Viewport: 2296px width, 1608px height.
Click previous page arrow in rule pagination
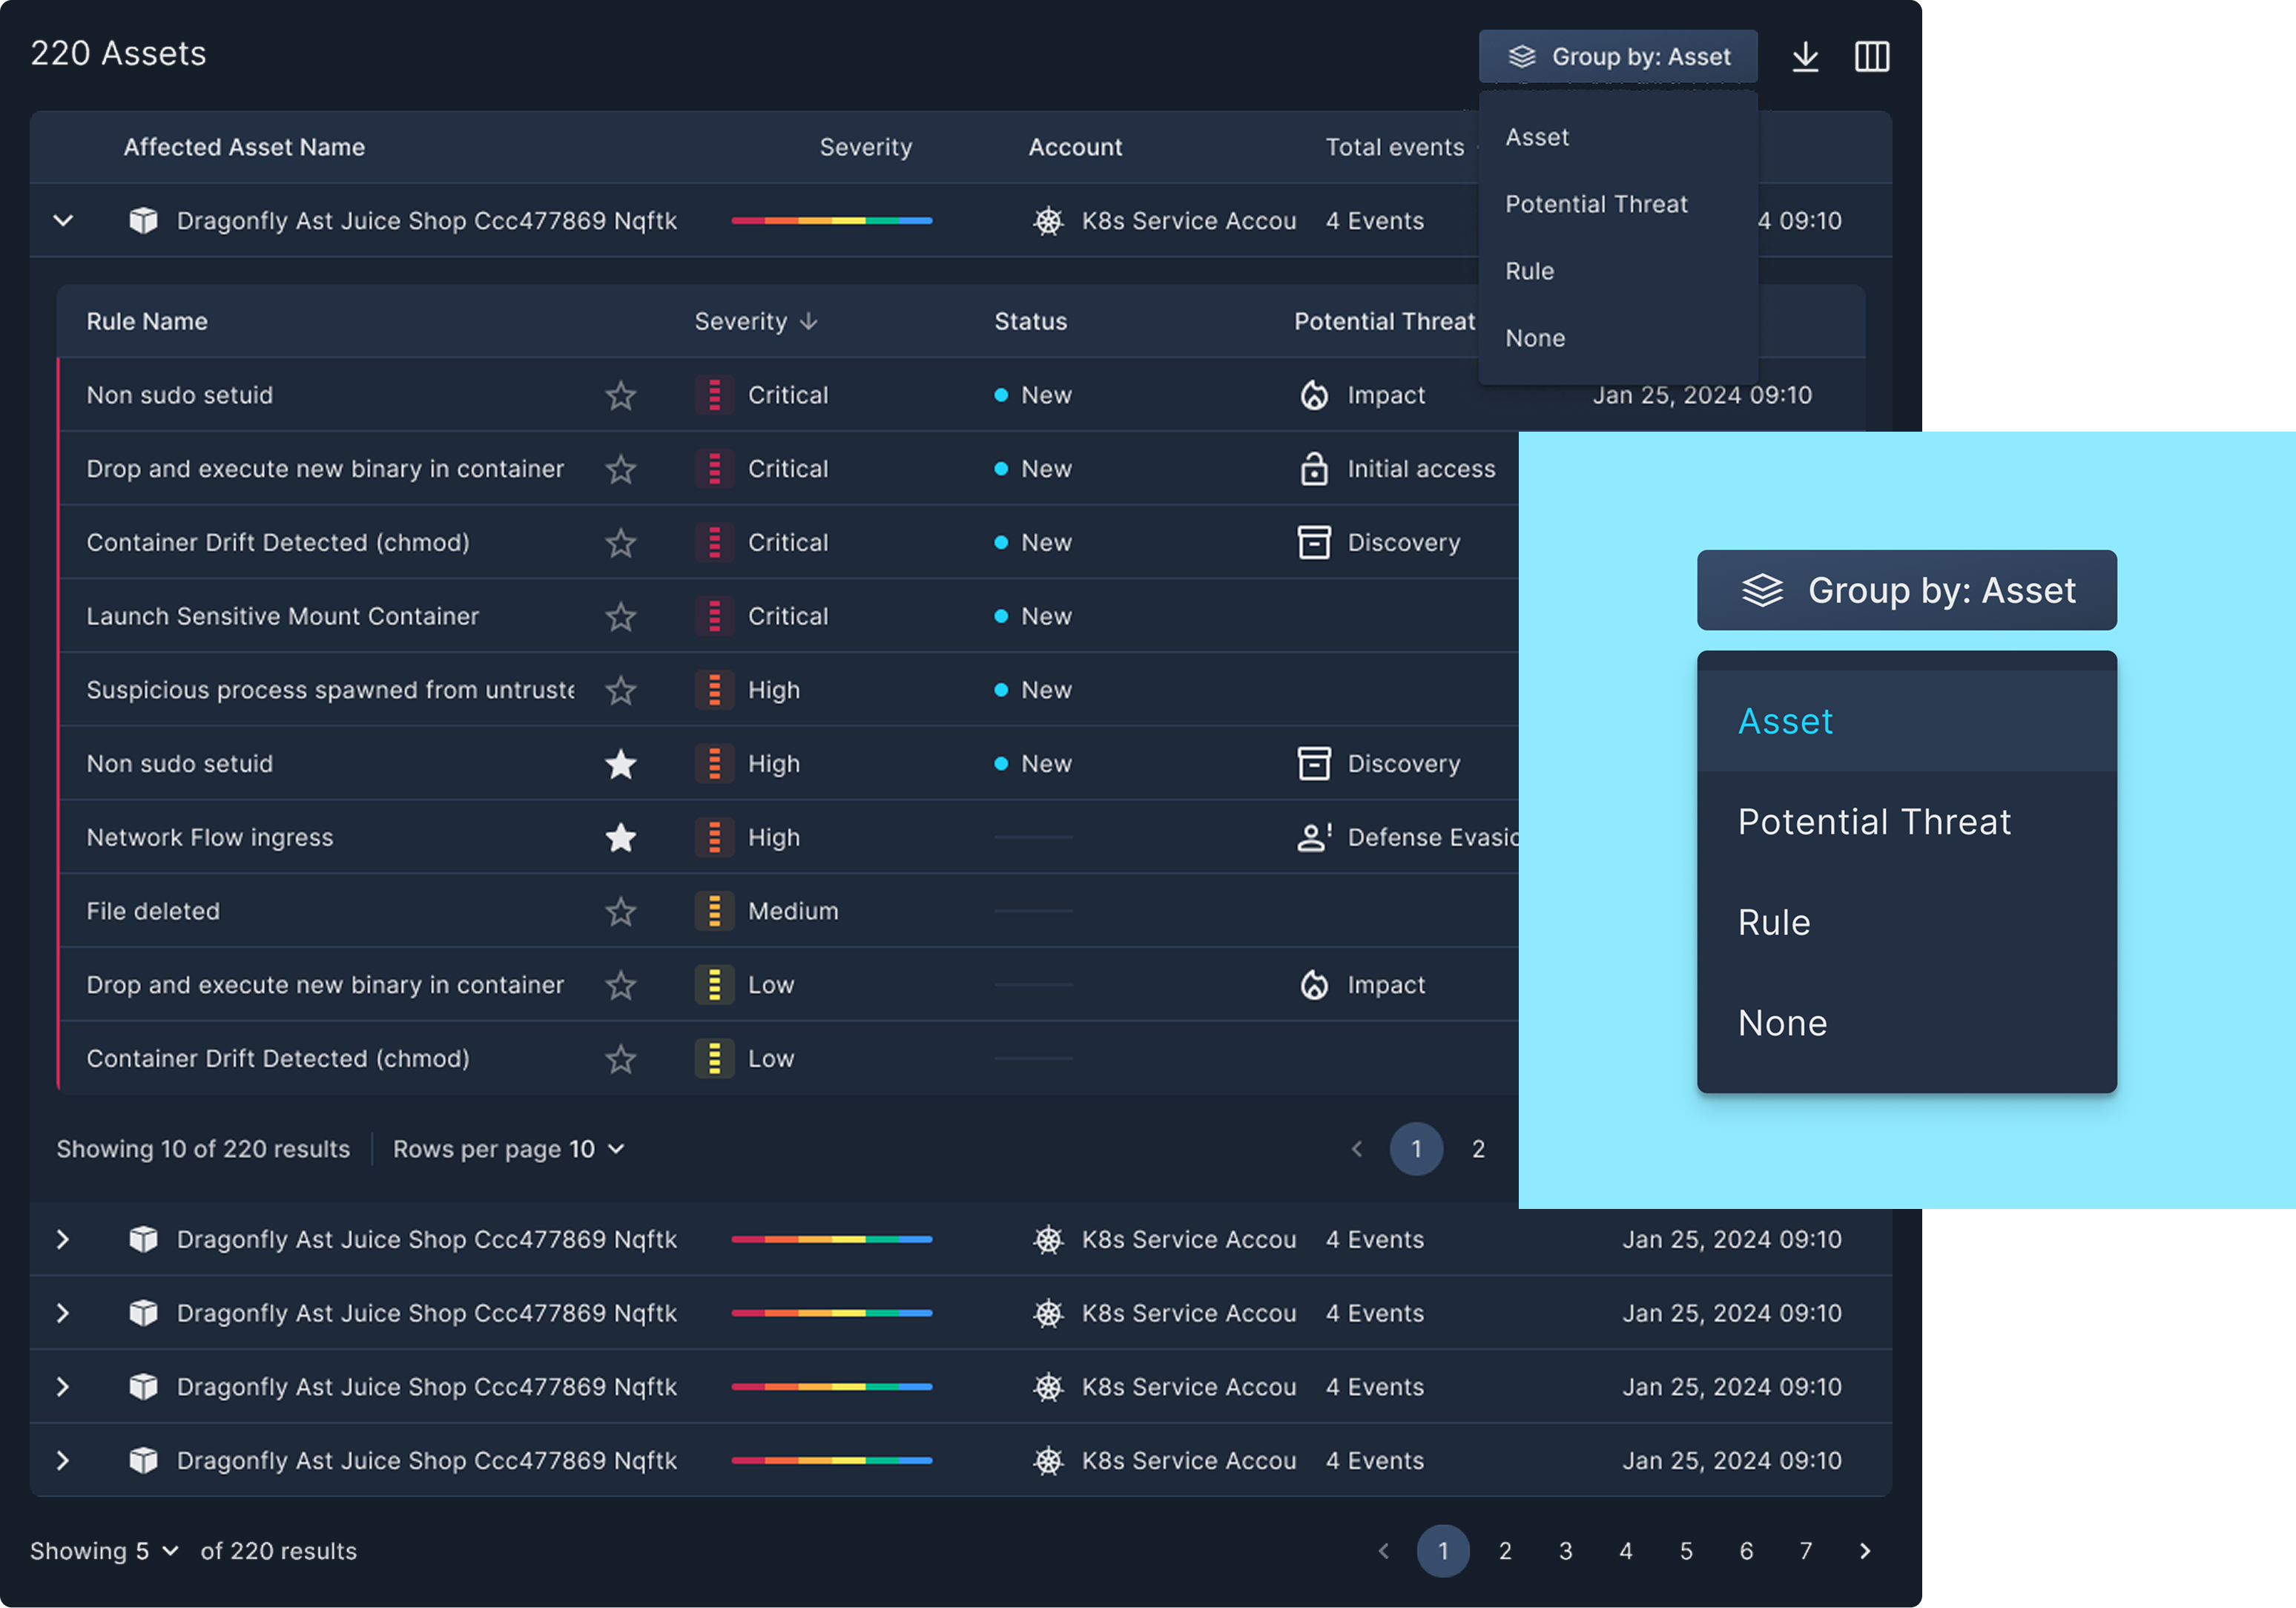click(1357, 1149)
